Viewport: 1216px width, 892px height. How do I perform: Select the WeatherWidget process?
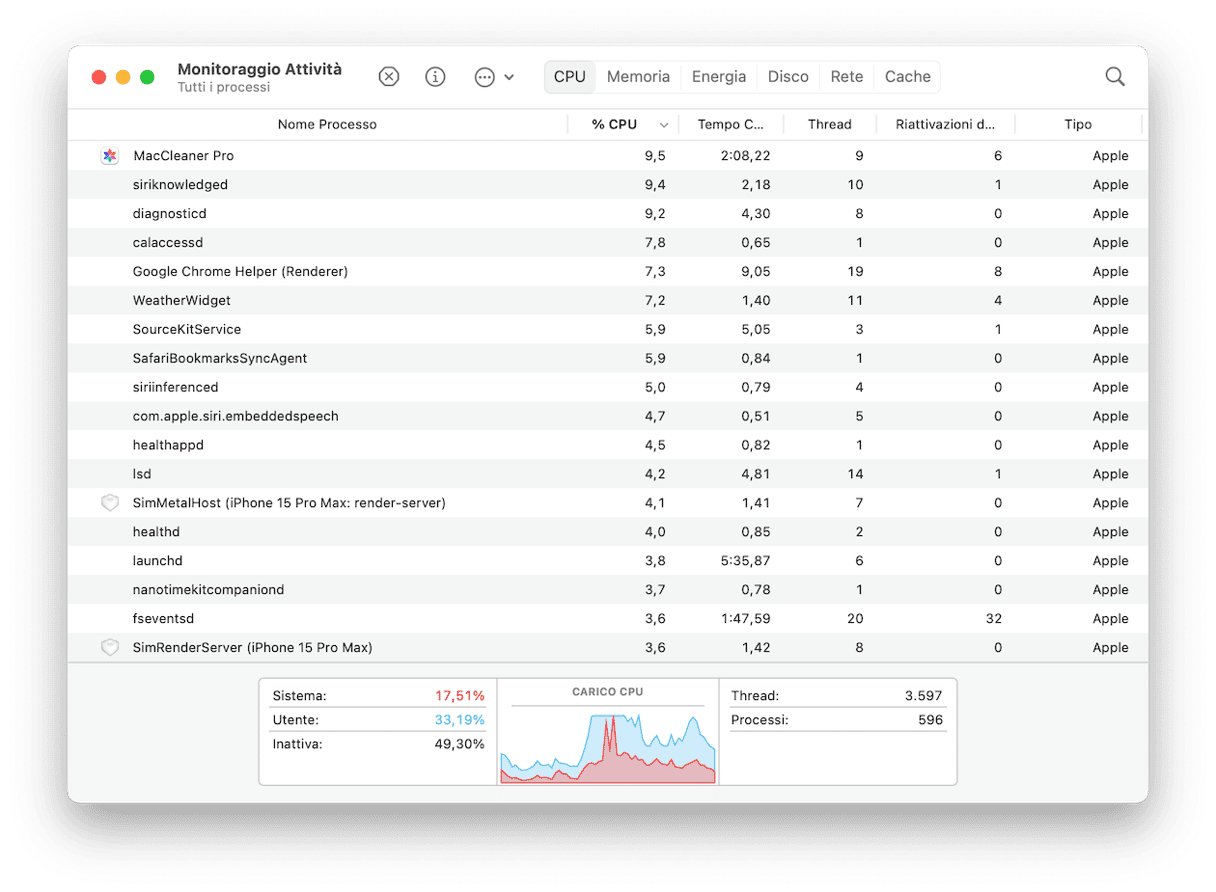(608, 301)
